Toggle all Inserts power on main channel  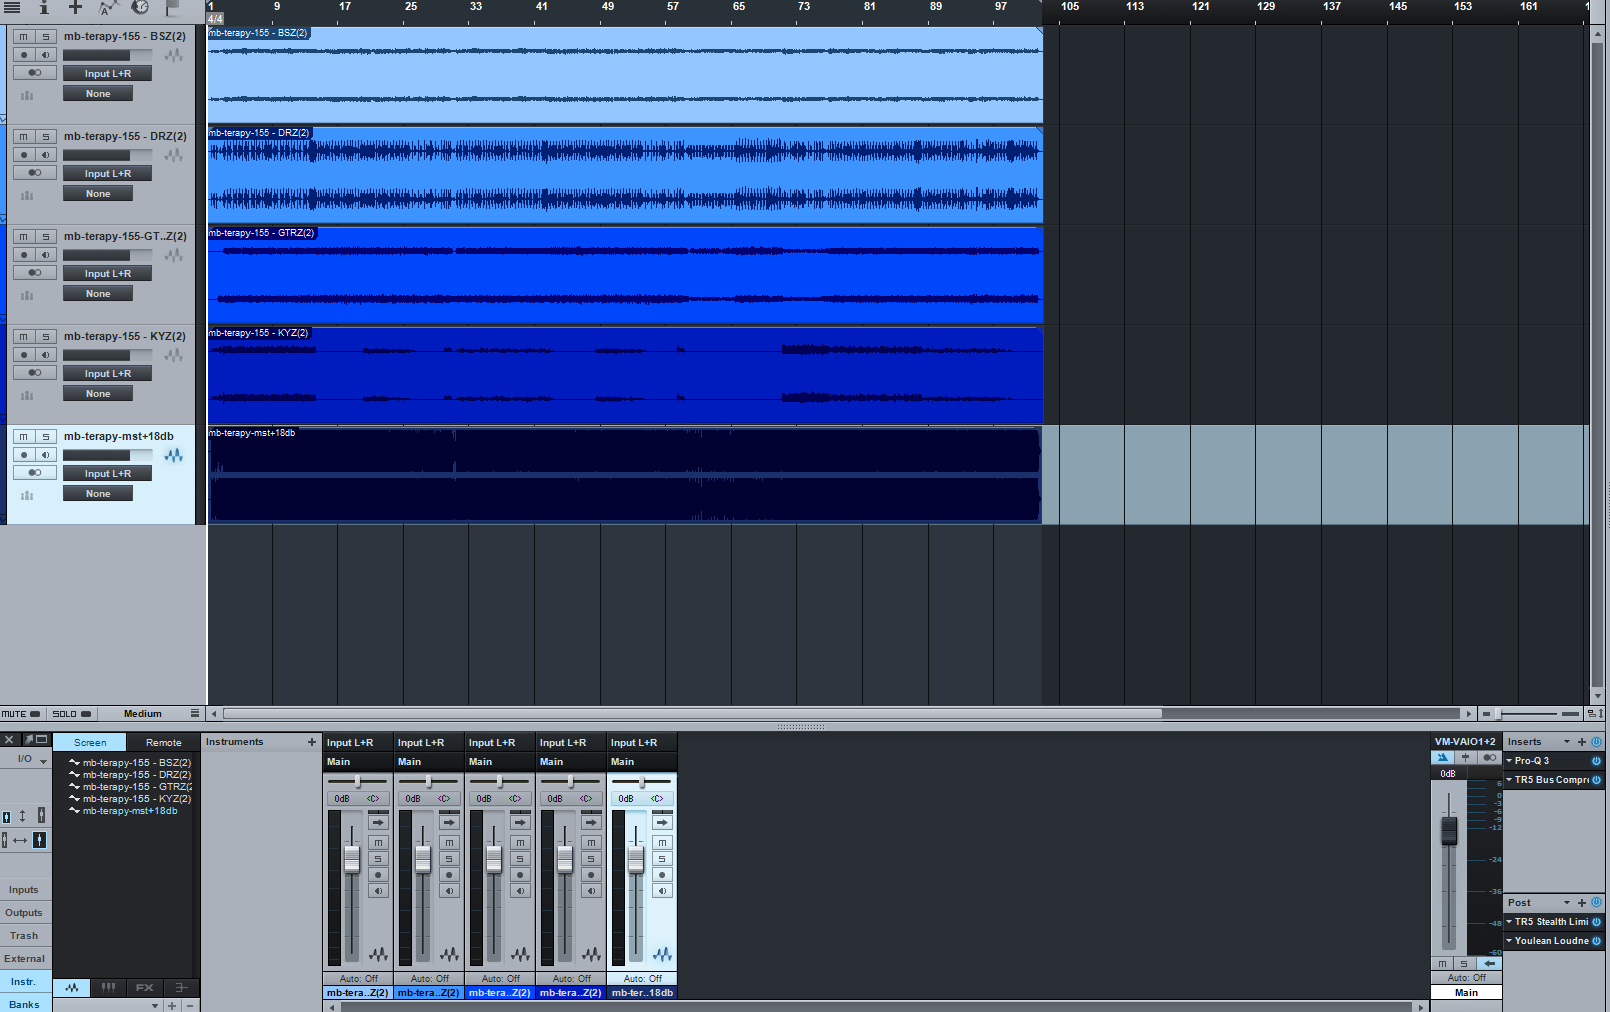click(x=1596, y=742)
